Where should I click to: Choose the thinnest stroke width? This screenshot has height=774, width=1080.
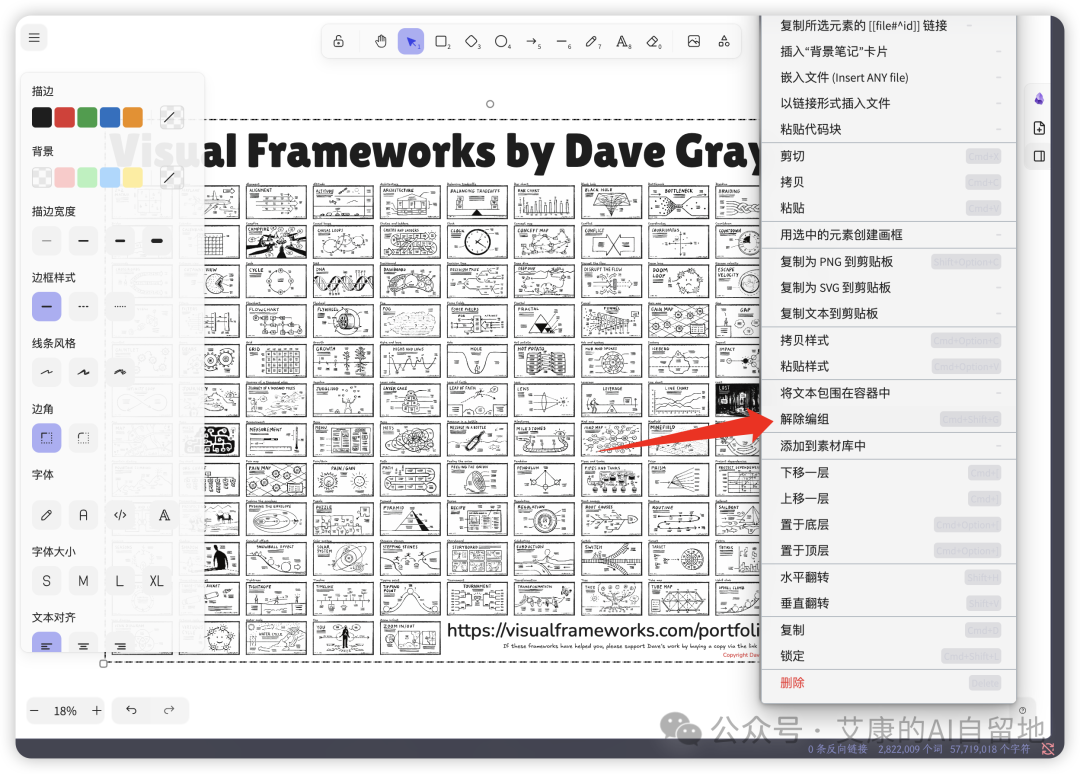(46, 241)
